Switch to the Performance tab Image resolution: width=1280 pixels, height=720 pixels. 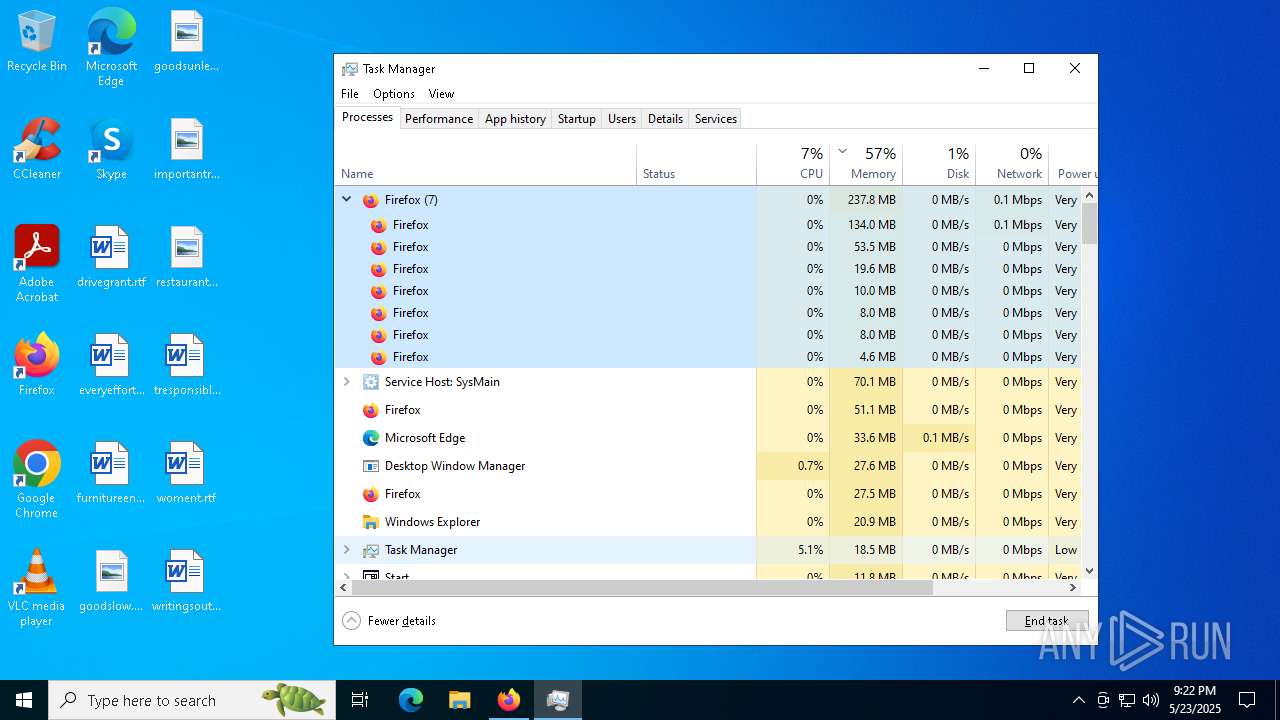439,118
